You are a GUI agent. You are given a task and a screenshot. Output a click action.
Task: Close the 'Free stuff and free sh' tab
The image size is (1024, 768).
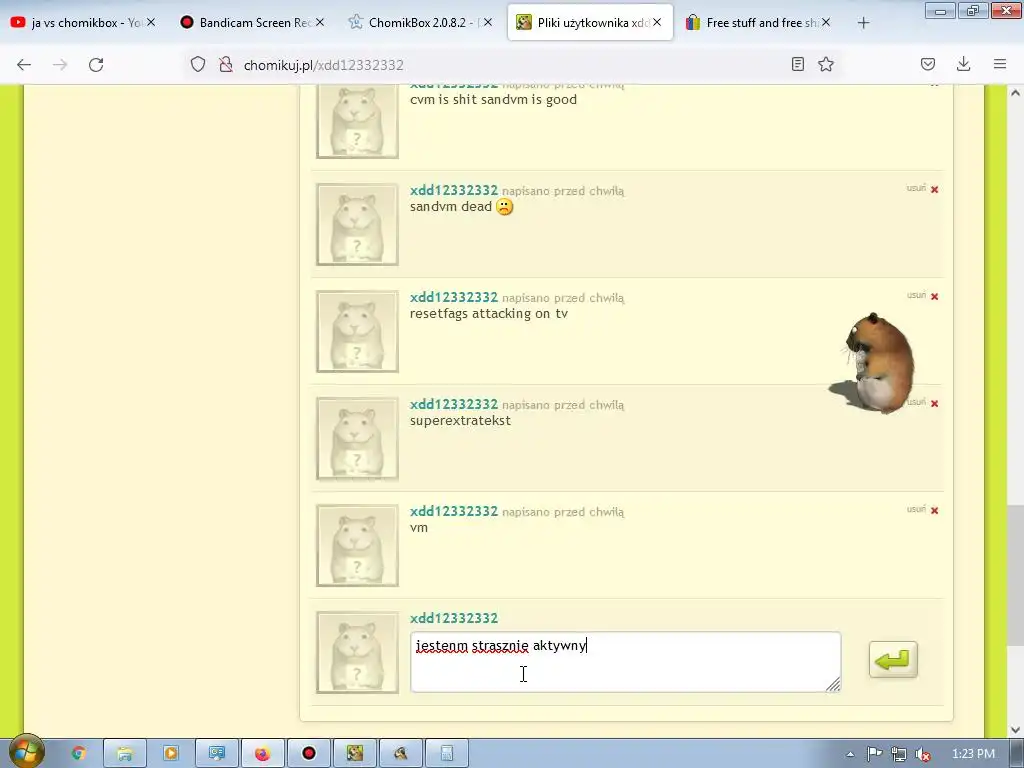click(x=826, y=22)
